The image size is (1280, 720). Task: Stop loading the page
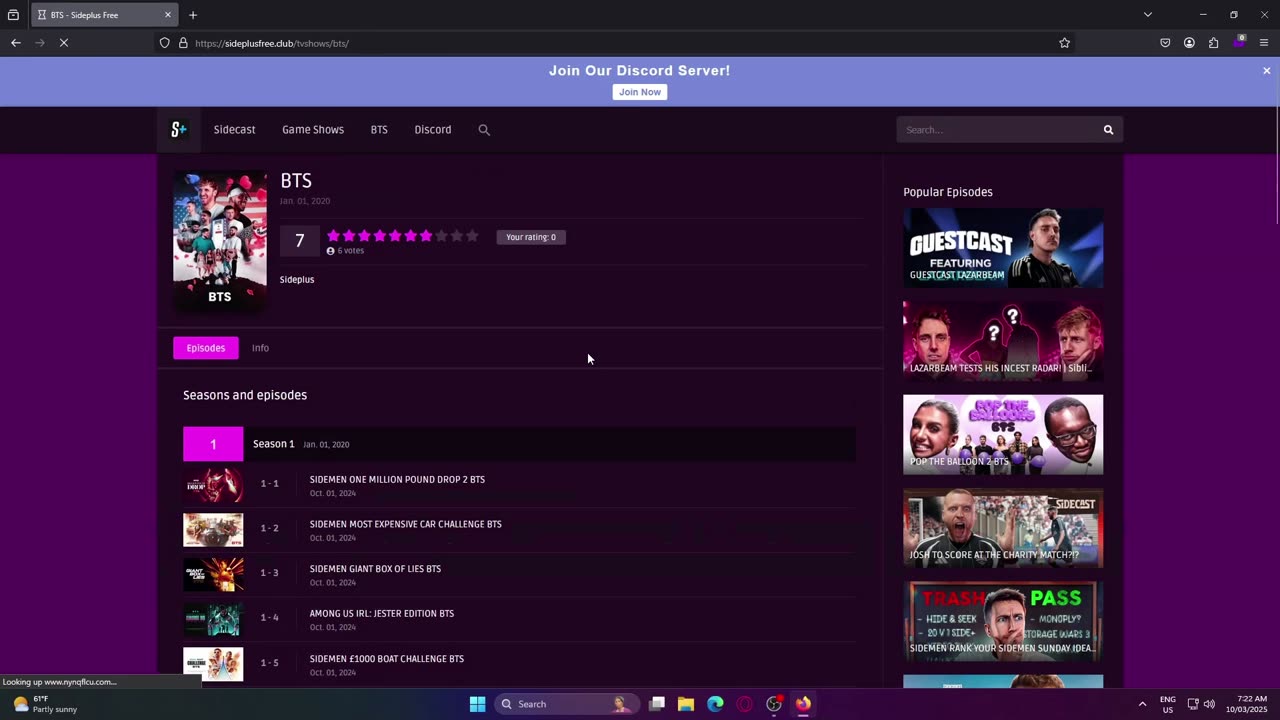pyautogui.click(x=64, y=43)
